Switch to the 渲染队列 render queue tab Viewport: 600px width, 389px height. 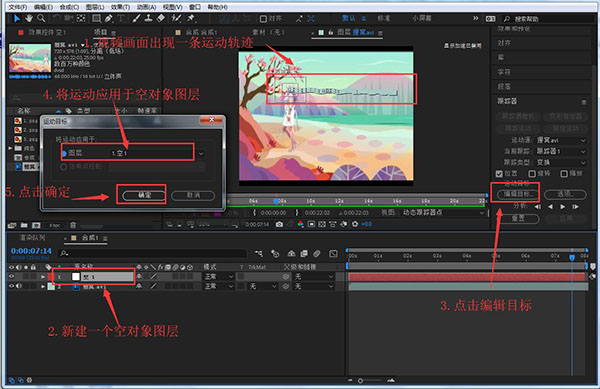tap(32, 238)
